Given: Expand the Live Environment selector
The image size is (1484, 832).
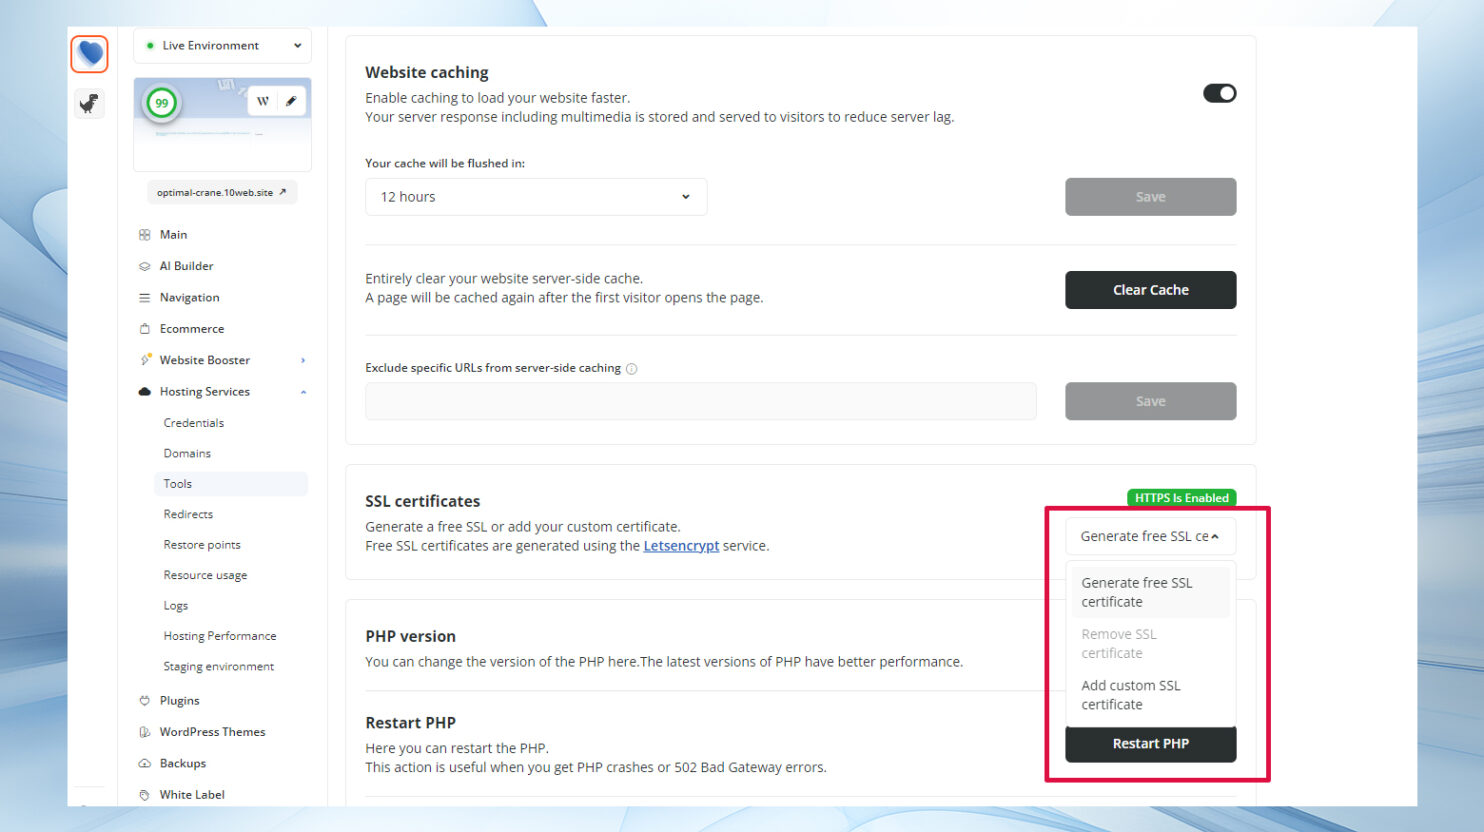Looking at the screenshot, I should tap(222, 45).
